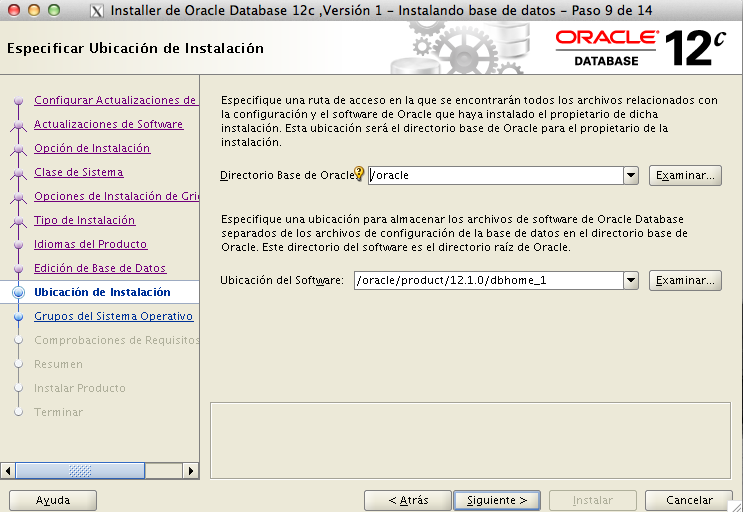This screenshot has height=512, width=743.
Task: Click the Opciones de Instalación de Grid bullet
Action: point(18,197)
